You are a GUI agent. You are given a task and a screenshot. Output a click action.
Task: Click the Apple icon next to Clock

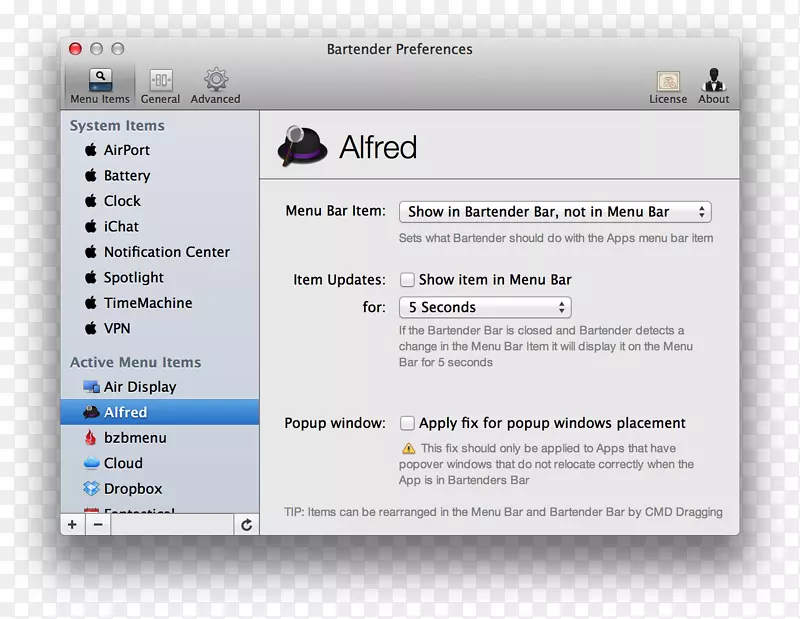[91, 201]
